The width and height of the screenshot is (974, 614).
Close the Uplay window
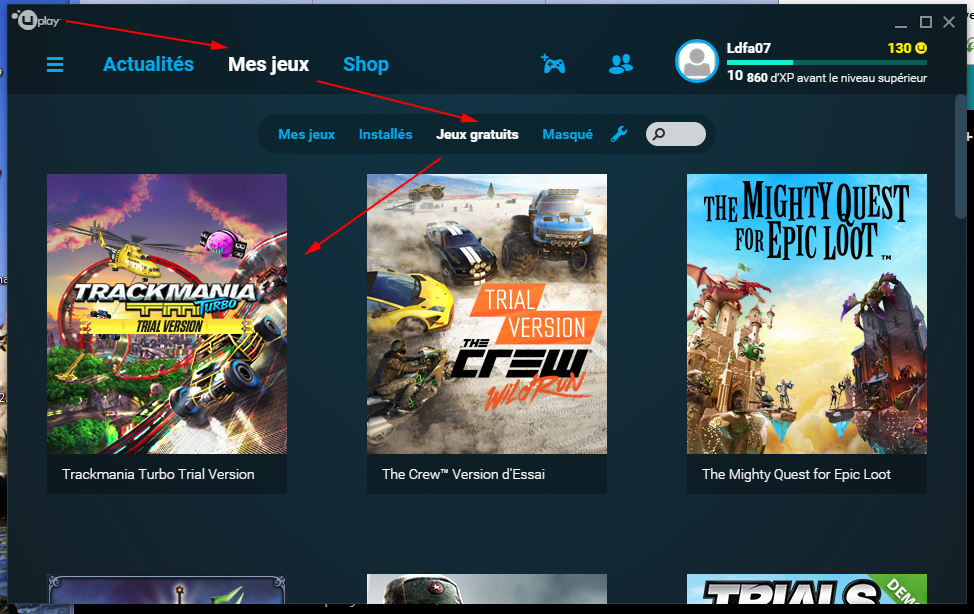point(949,22)
